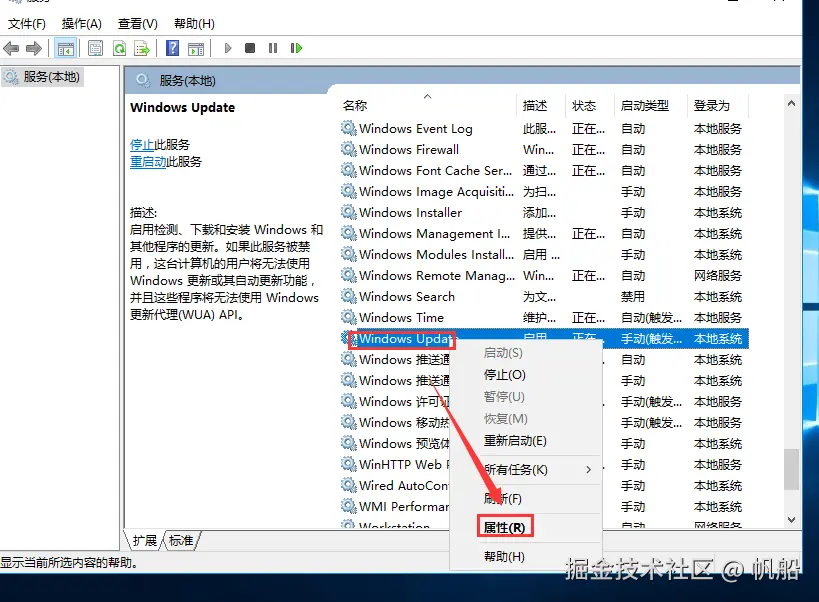Click the Refresh toolbar icon
Screen dimensions: 819x602
coord(120,49)
